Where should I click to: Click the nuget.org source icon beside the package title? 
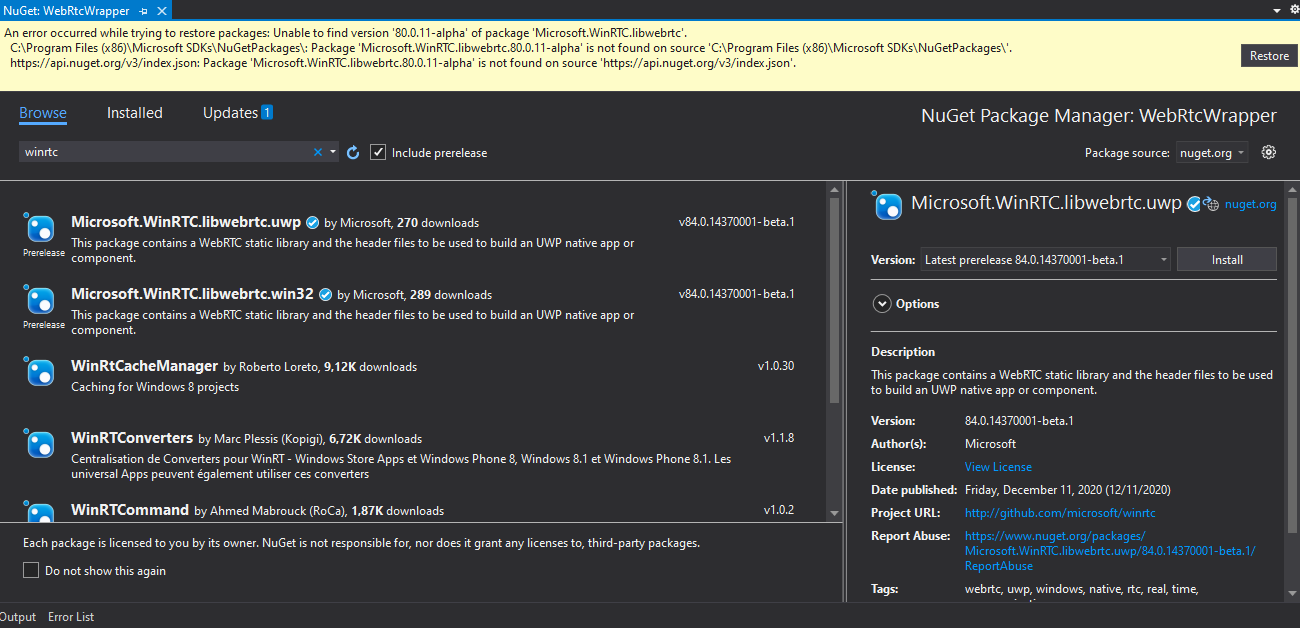click(x=1210, y=203)
